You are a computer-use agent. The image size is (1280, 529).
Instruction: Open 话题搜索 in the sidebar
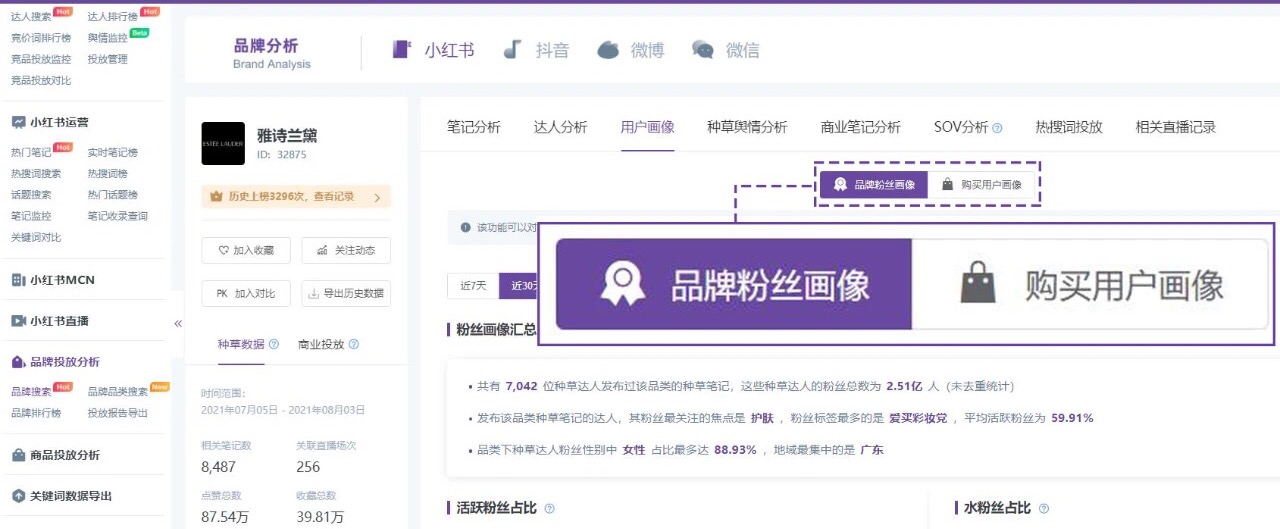(31, 195)
